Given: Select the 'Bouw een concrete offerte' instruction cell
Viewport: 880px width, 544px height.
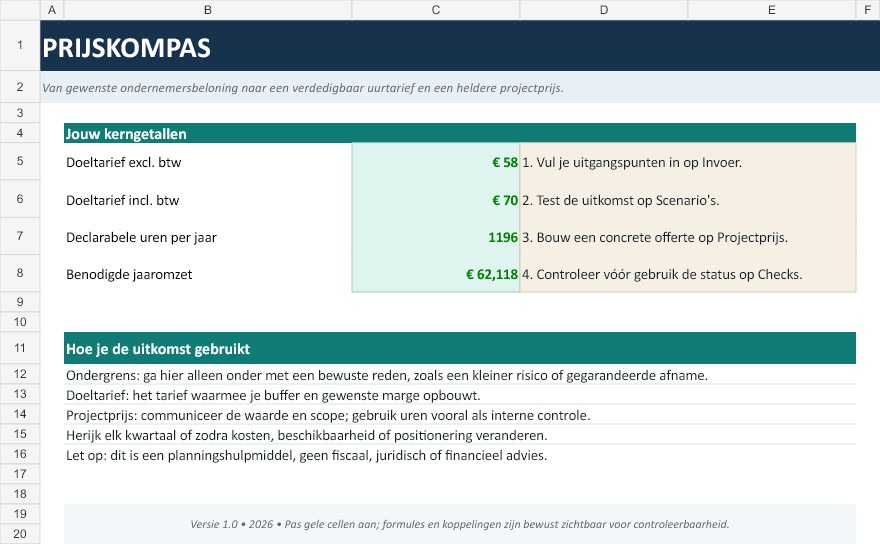Looking at the screenshot, I should [x=688, y=236].
